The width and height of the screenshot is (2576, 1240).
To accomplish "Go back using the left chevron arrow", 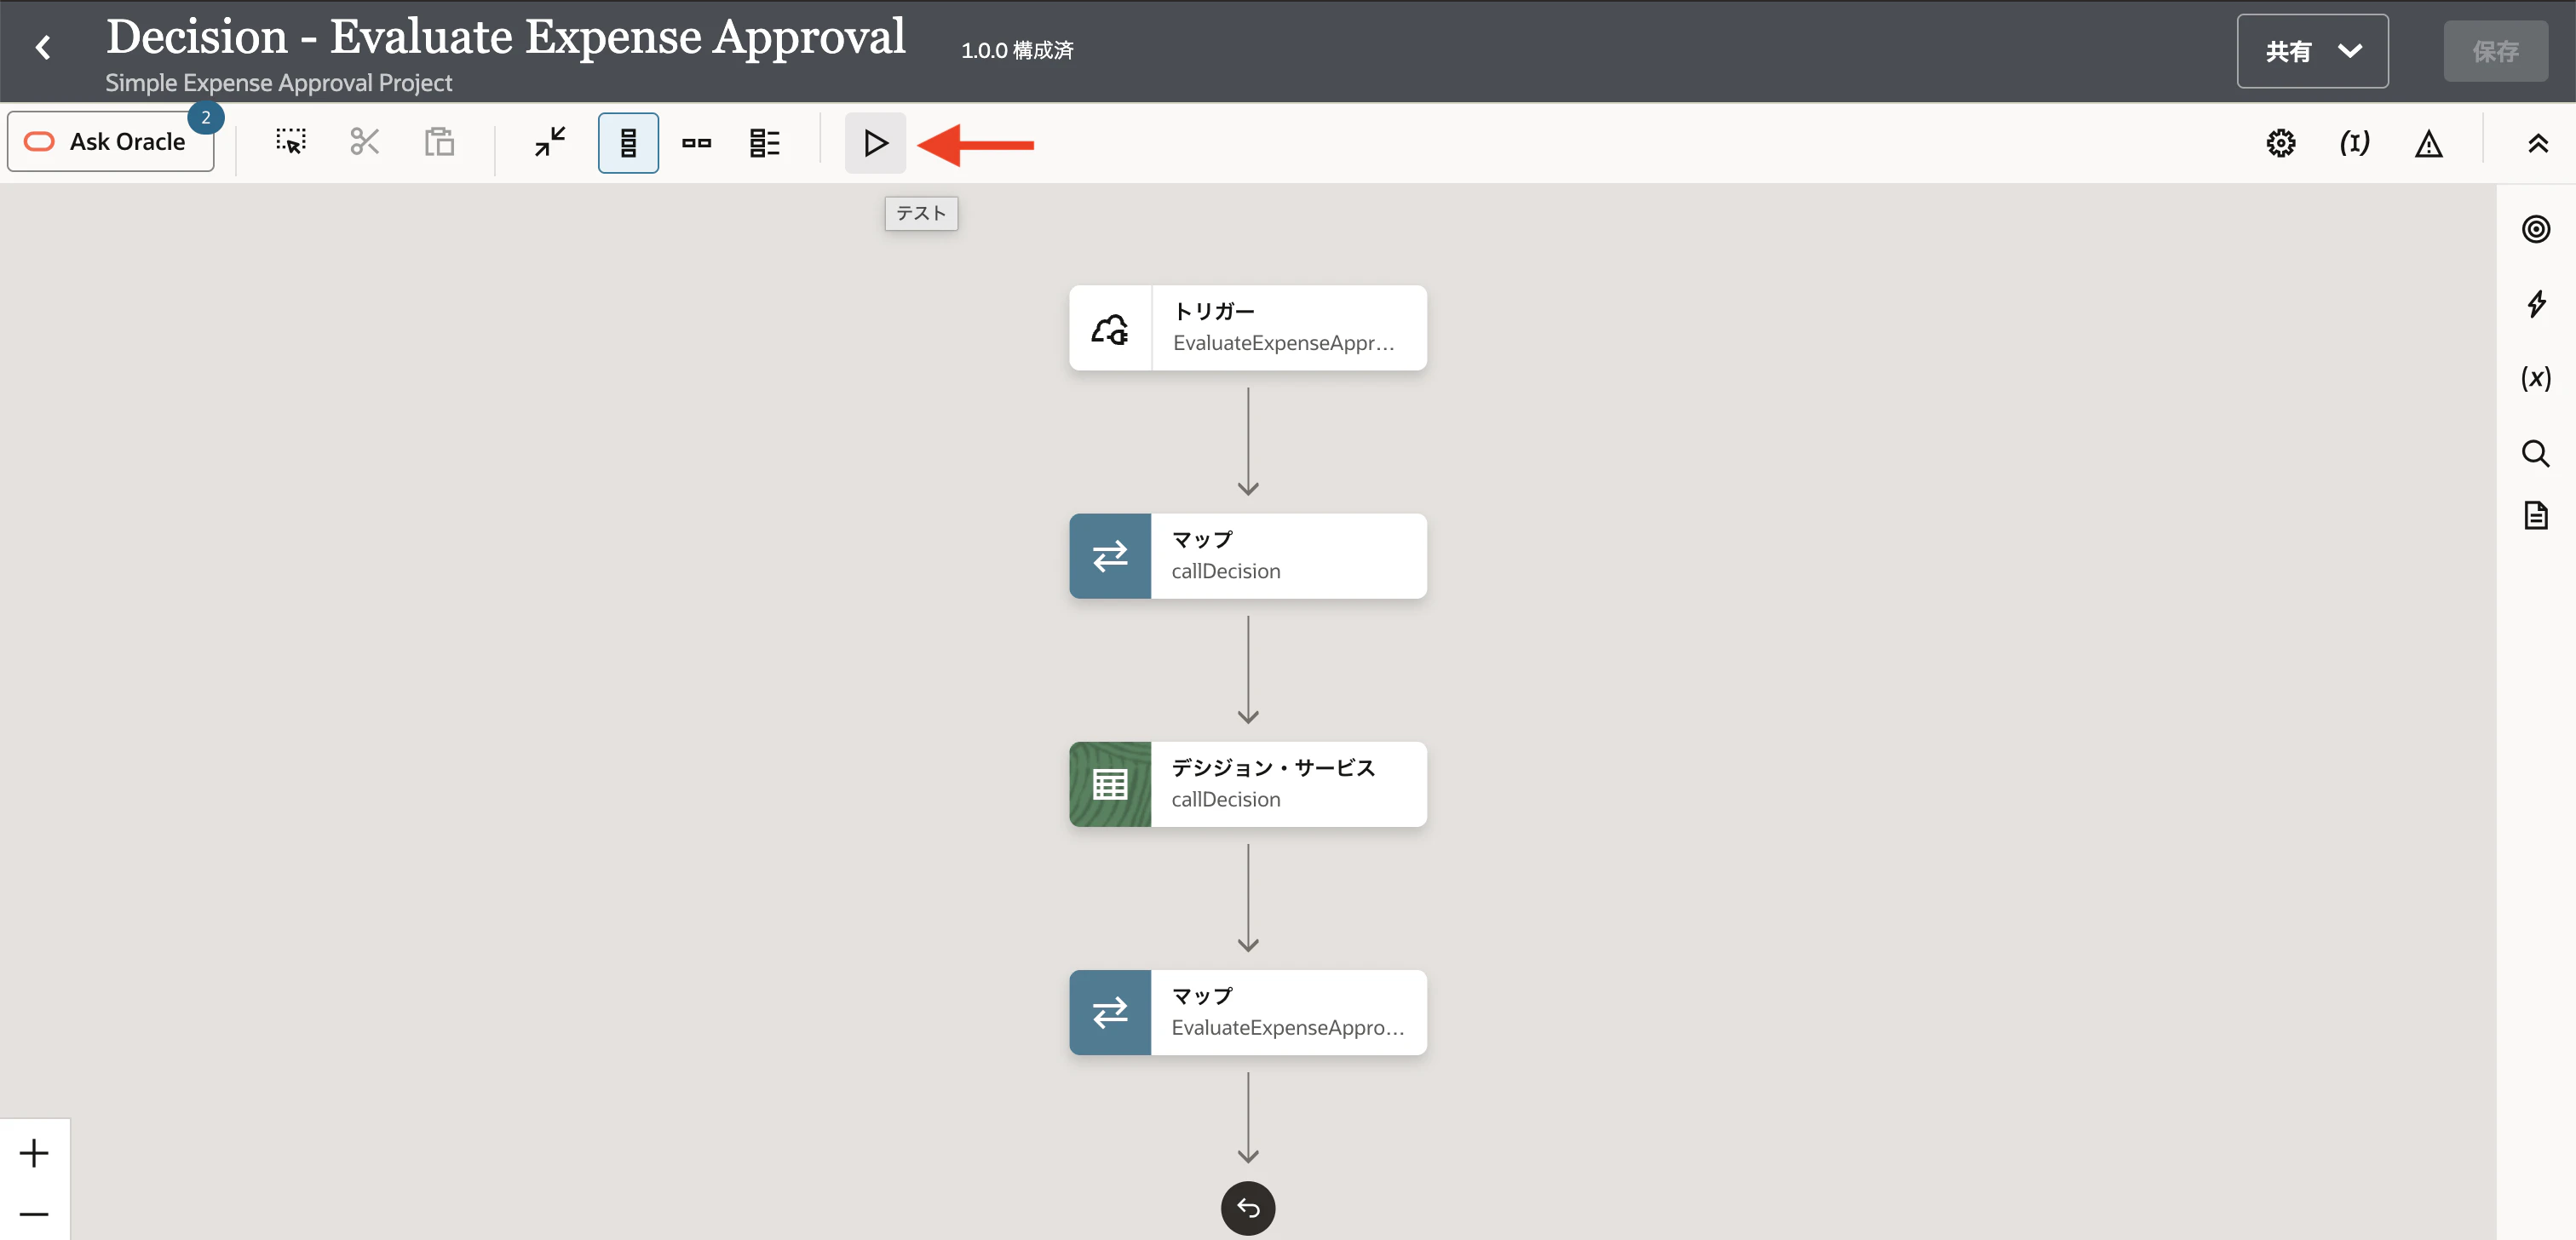I will coord(43,47).
